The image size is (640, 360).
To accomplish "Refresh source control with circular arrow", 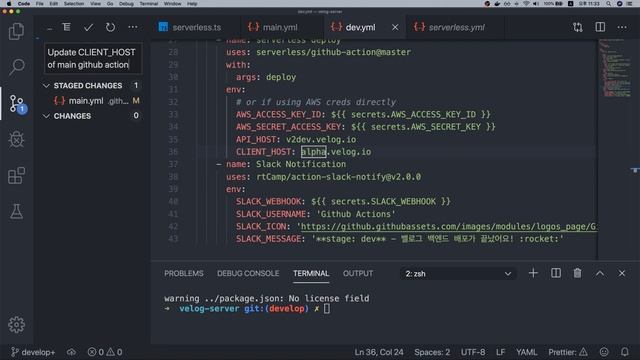I will 110,27.
